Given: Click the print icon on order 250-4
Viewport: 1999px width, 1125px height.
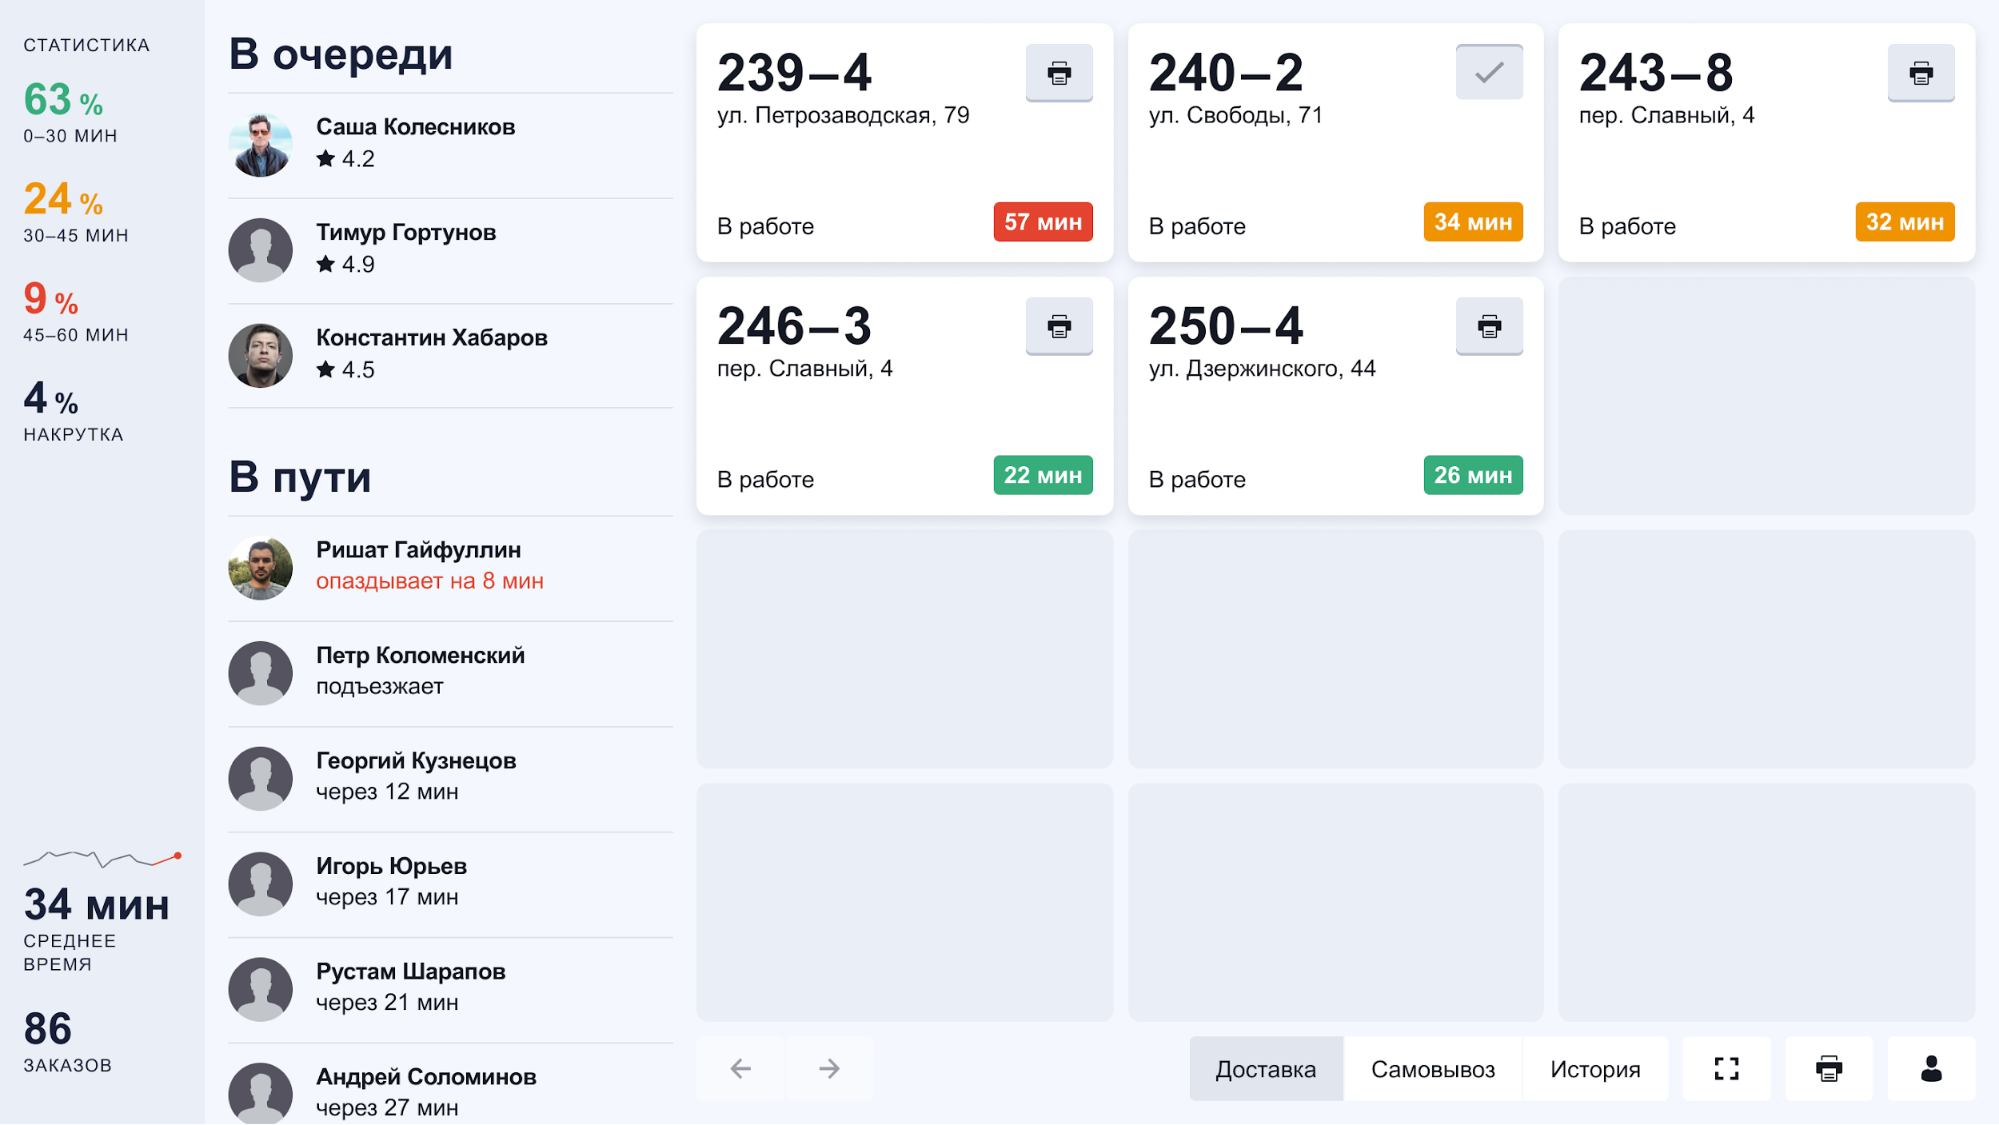Looking at the screenshot, I should click(1488, 327).
